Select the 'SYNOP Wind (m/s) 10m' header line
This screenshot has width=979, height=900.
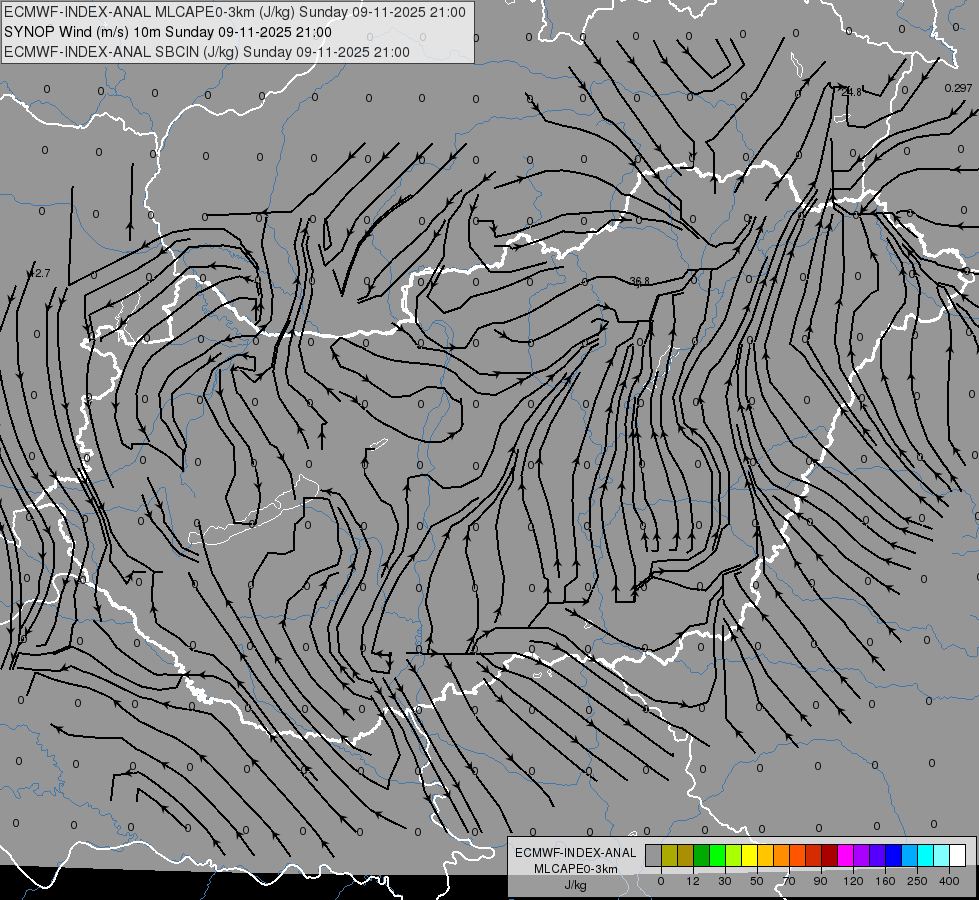point(168,32)
